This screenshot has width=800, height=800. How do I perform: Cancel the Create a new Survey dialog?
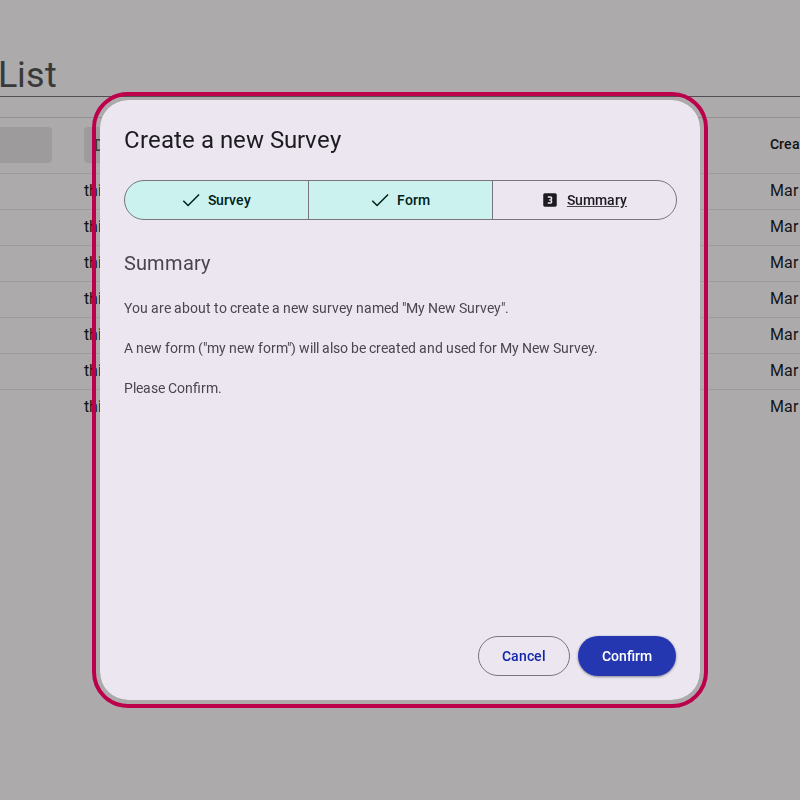click(x=523, y=656)
